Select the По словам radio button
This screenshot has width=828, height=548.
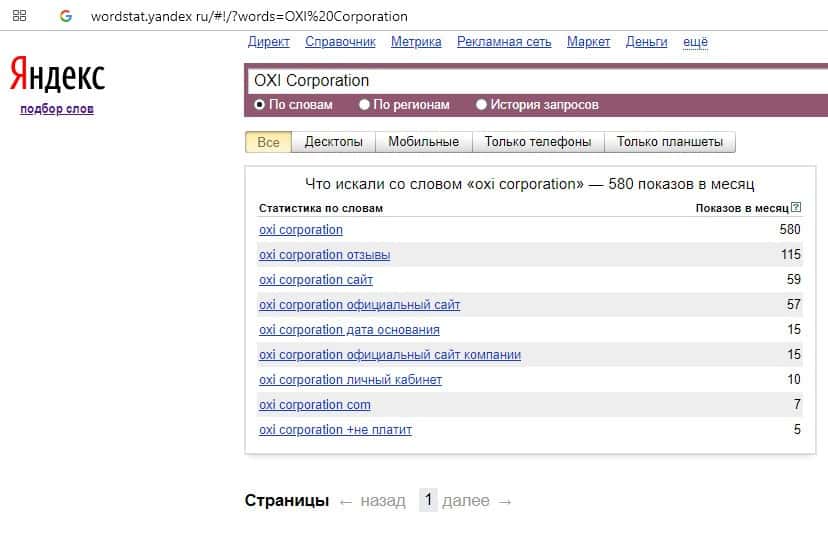[x=259, y=105]
